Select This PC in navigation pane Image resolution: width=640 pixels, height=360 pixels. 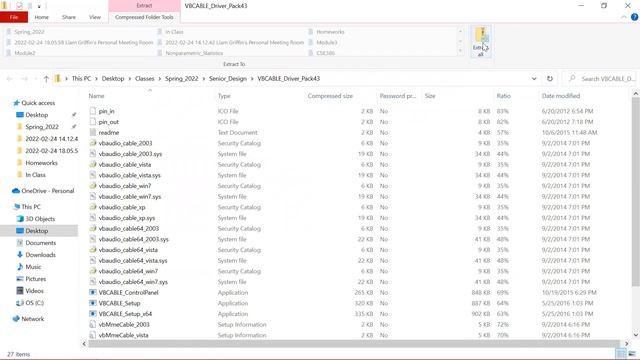point(31,207)
